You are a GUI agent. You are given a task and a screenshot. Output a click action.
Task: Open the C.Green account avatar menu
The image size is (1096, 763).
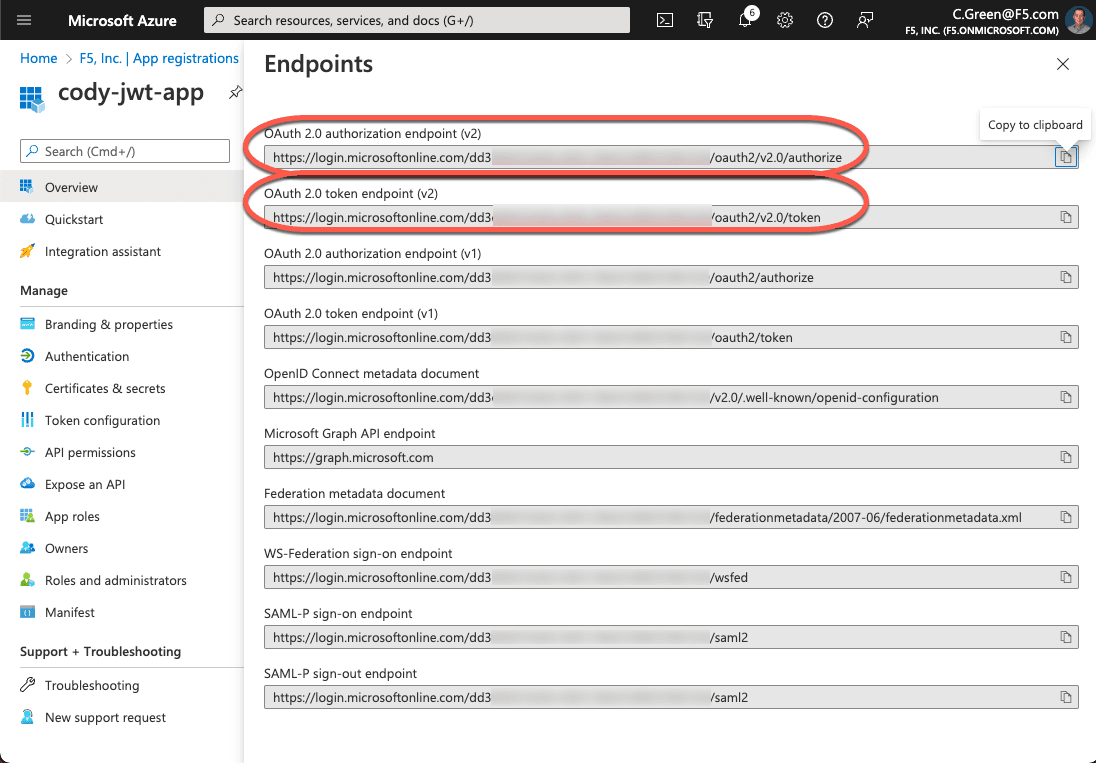(x=1078, y=20)
